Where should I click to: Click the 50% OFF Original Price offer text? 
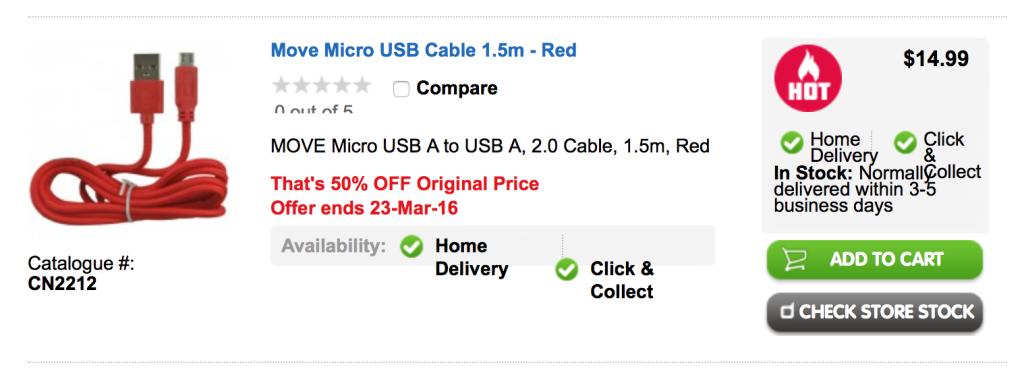coord(405,184)
